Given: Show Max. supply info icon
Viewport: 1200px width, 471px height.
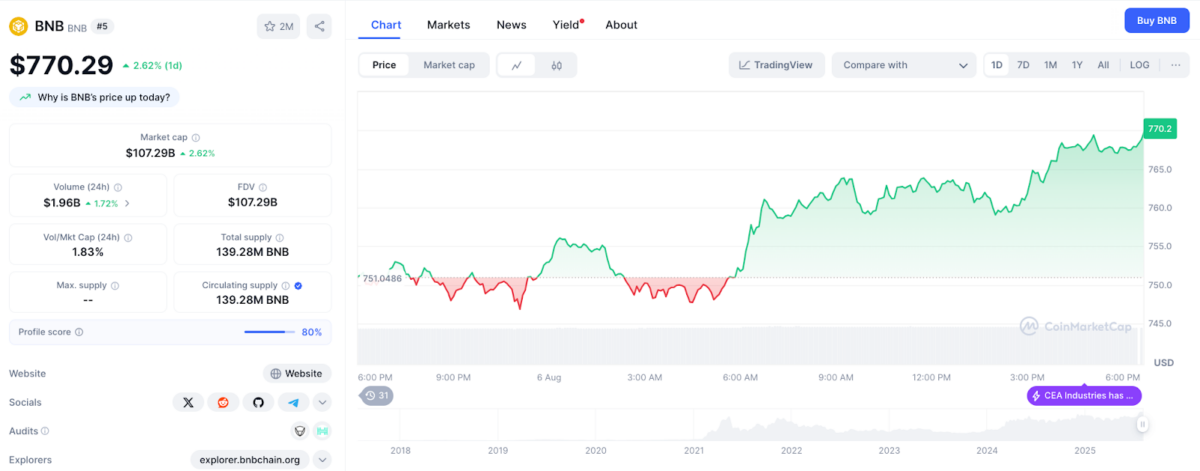Looking at the screenshot, I should click(114, 285).
